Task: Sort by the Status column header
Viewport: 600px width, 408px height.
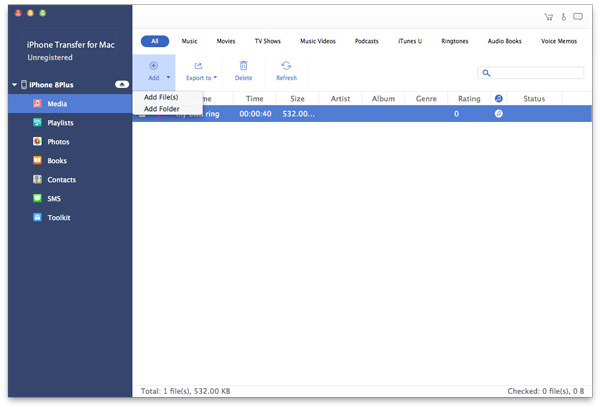Action: tap(534, 99)
